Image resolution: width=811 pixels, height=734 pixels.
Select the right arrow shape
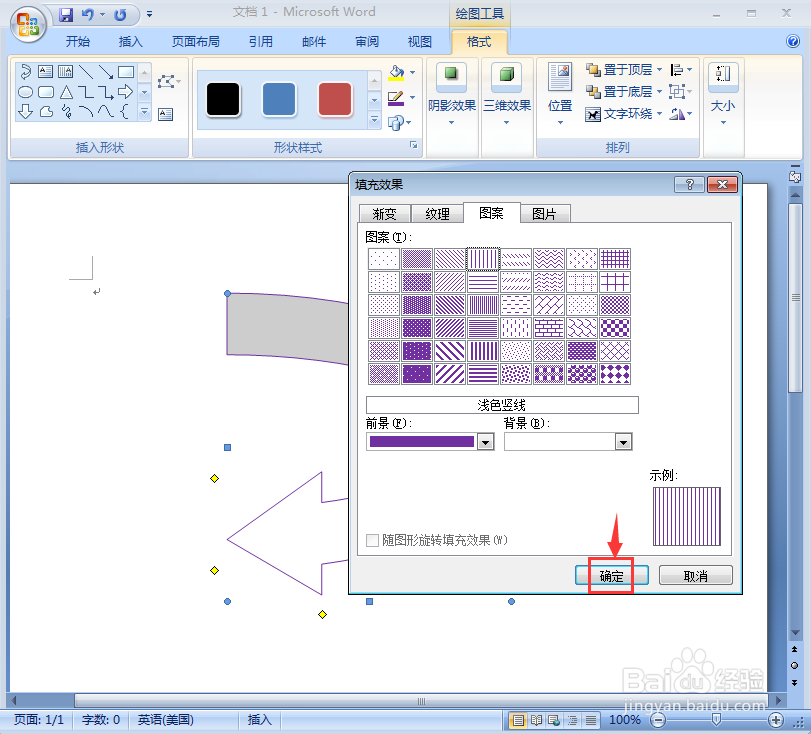click(125, 92)
